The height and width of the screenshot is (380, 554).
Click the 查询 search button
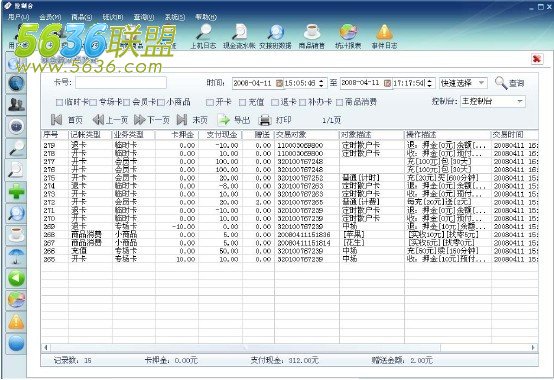tap(509, 83)
